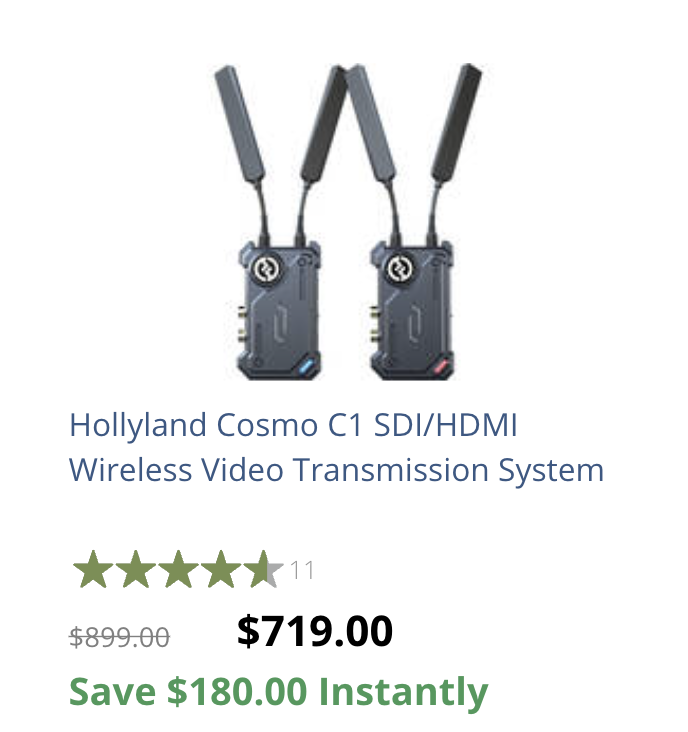Click the round logo dial on right unit
688x732 pixels.
point(401,269)
